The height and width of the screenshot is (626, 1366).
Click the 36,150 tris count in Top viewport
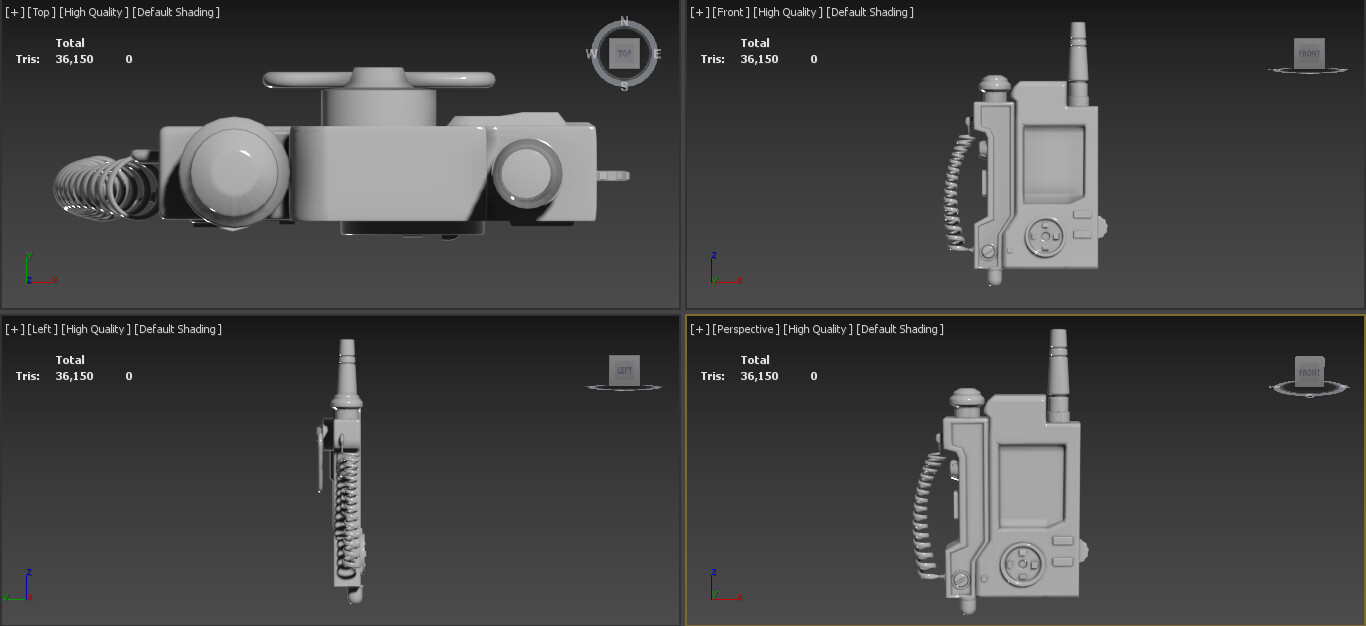pos(74,59)
